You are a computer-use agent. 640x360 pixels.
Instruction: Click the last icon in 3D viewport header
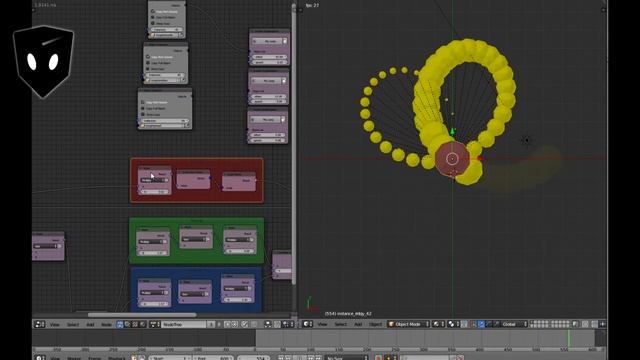coord(603,324)
